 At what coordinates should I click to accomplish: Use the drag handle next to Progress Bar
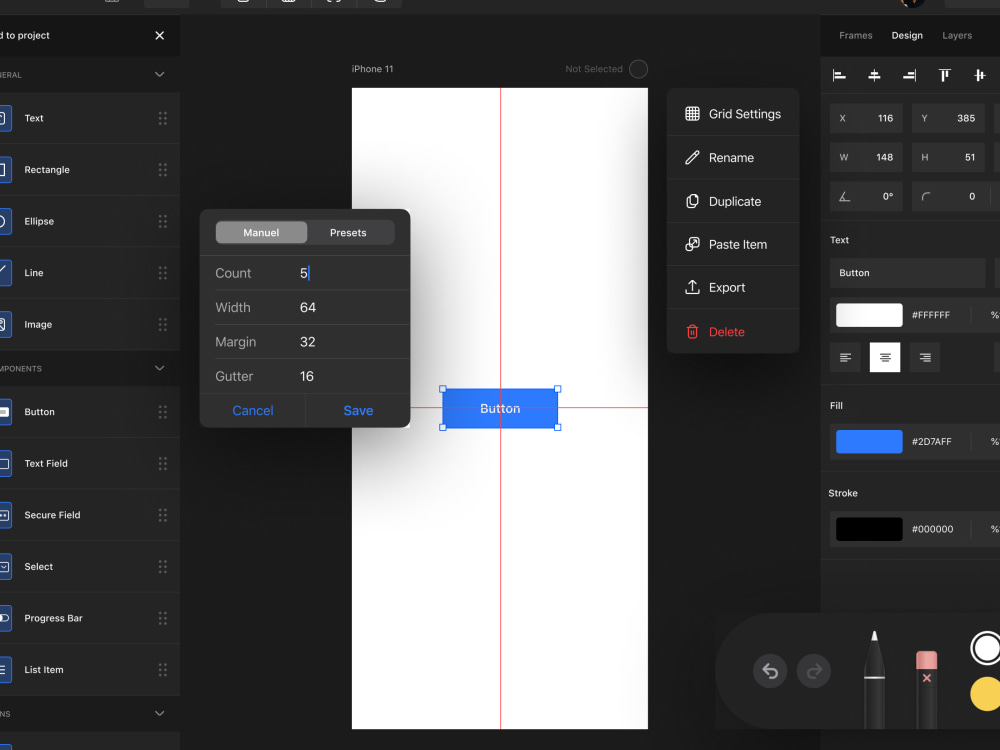coord(163,618)
